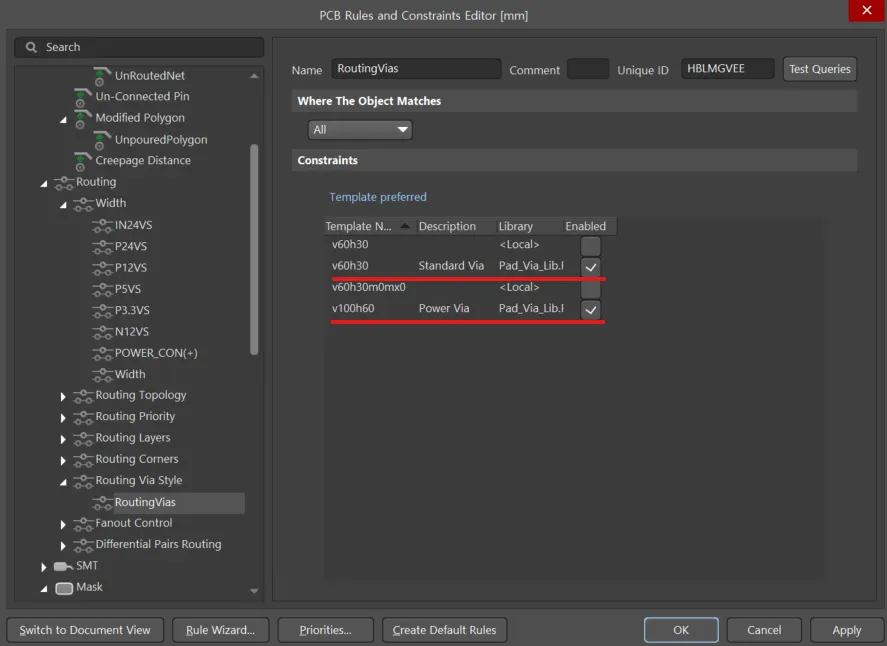
Task: Select the UnRoutedNet rule icon
Action: [102, 76]
